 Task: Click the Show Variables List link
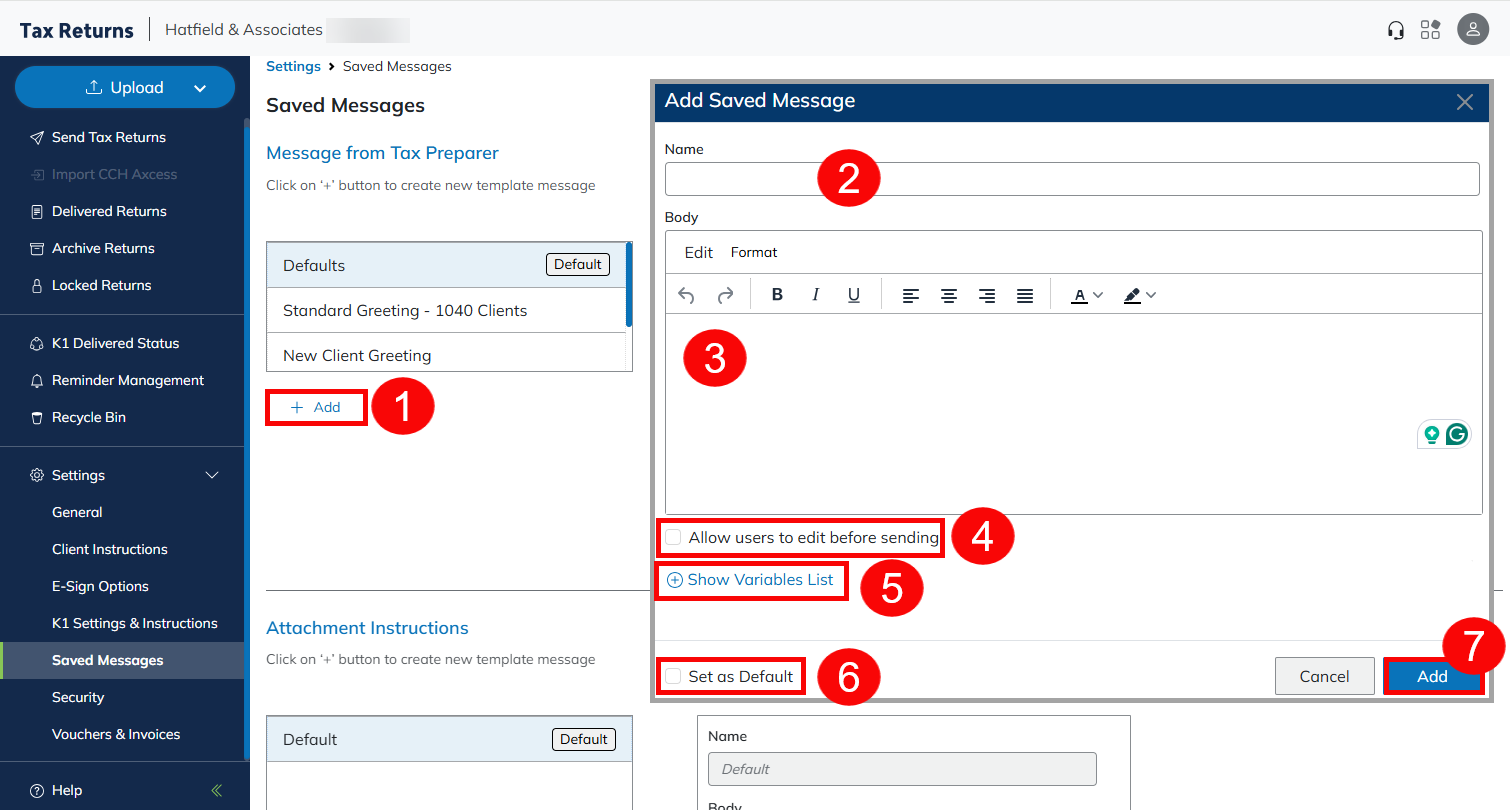click(x=751, y=580)
